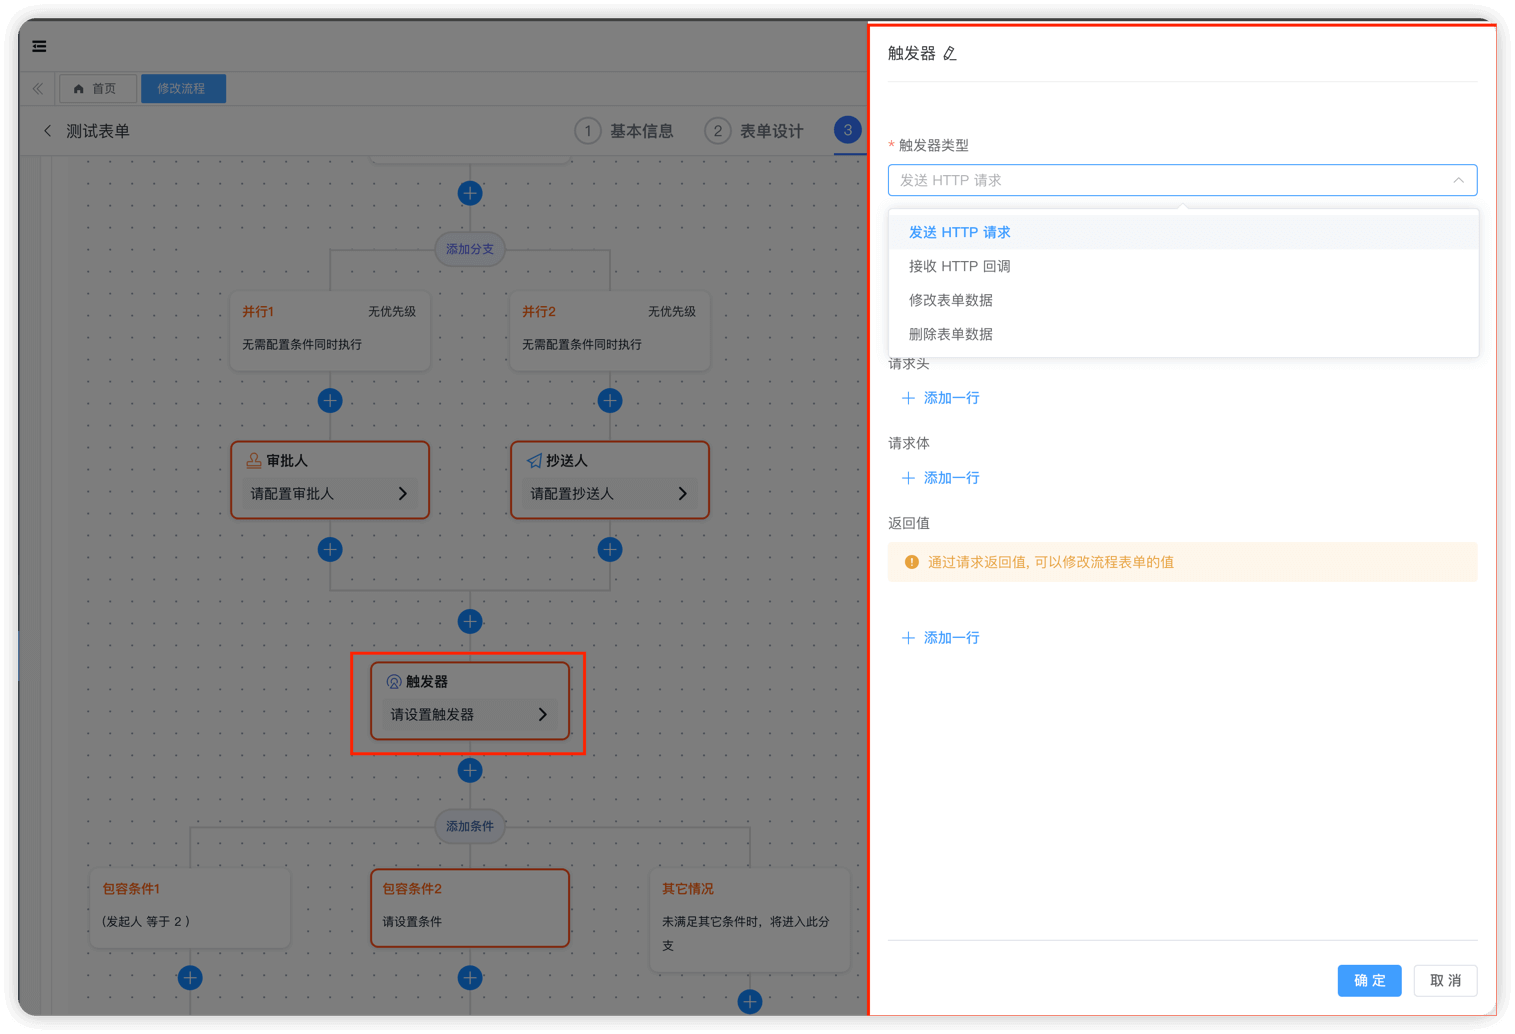Select 接收 HTTP 回调 option
The height and width of the screenshot is (1034, 1515).
pyautogui.click(x=959, y=266)
